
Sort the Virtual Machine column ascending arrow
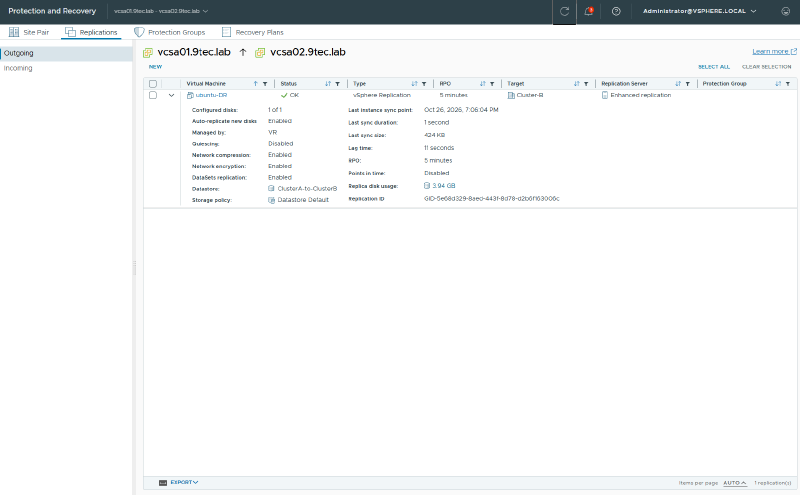[x=256, y=84]
